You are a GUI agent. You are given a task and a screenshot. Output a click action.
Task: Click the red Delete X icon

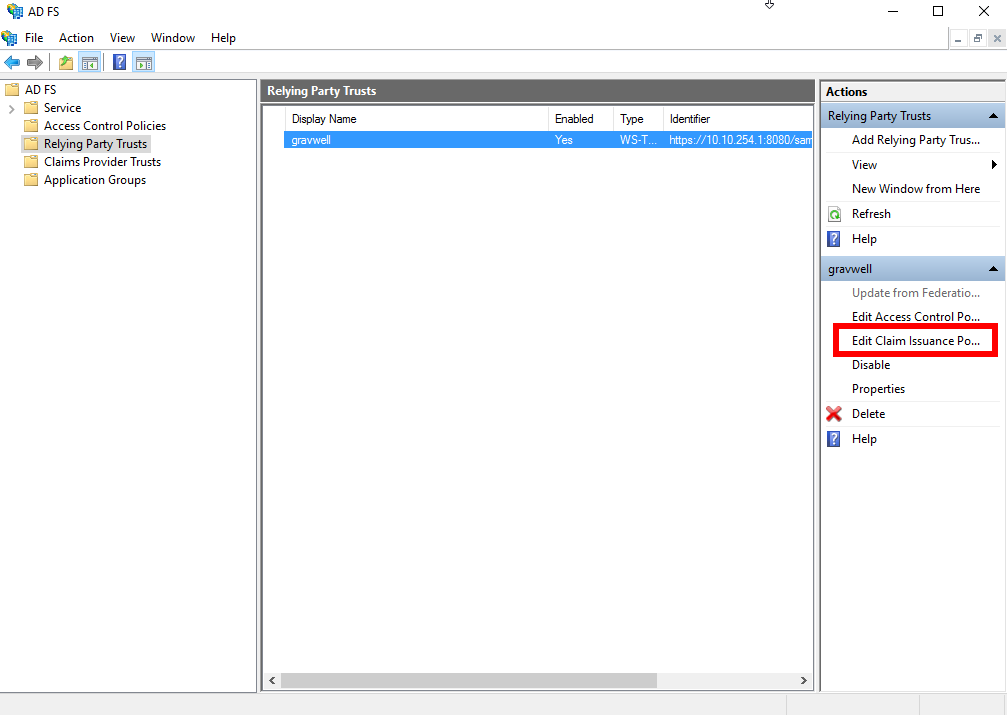pyautogui.click(x=834, y=414)
